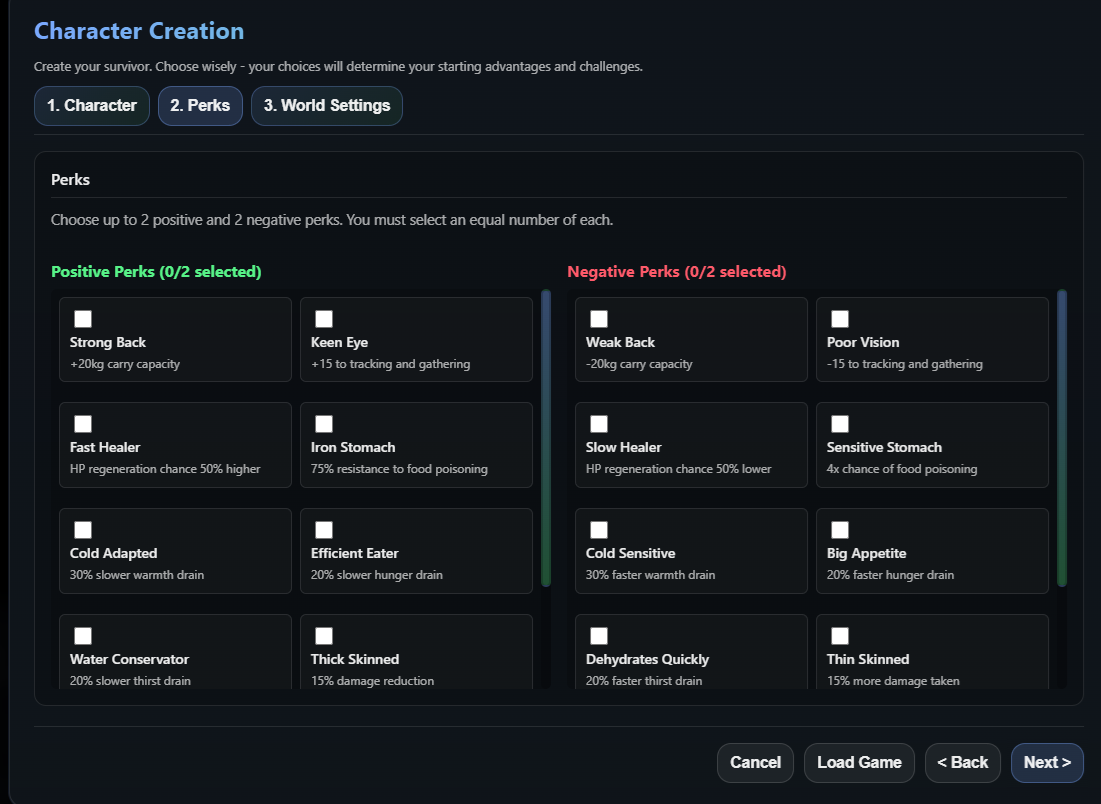
Task: Select the Weak Back negative perk checkbox
Action: point(599,319)
